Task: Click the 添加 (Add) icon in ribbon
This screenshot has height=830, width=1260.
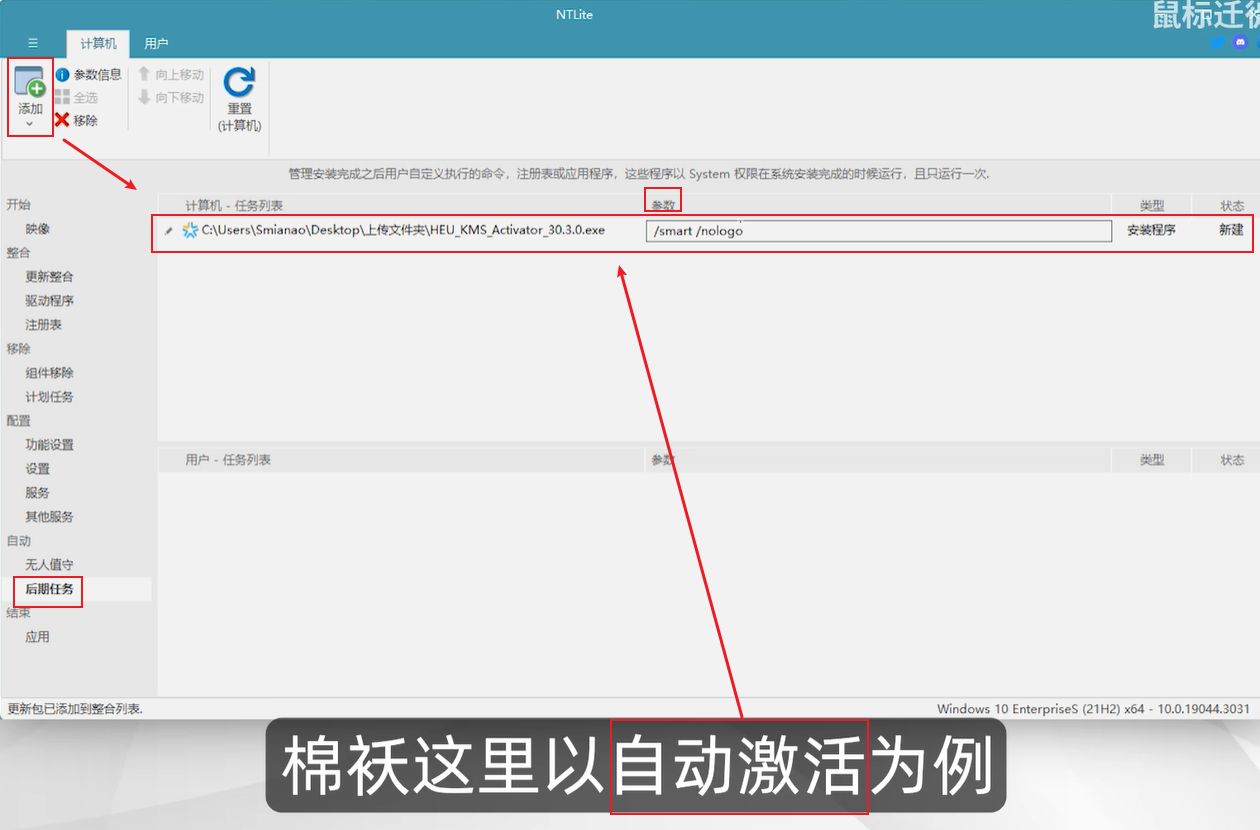Action: 30,83
